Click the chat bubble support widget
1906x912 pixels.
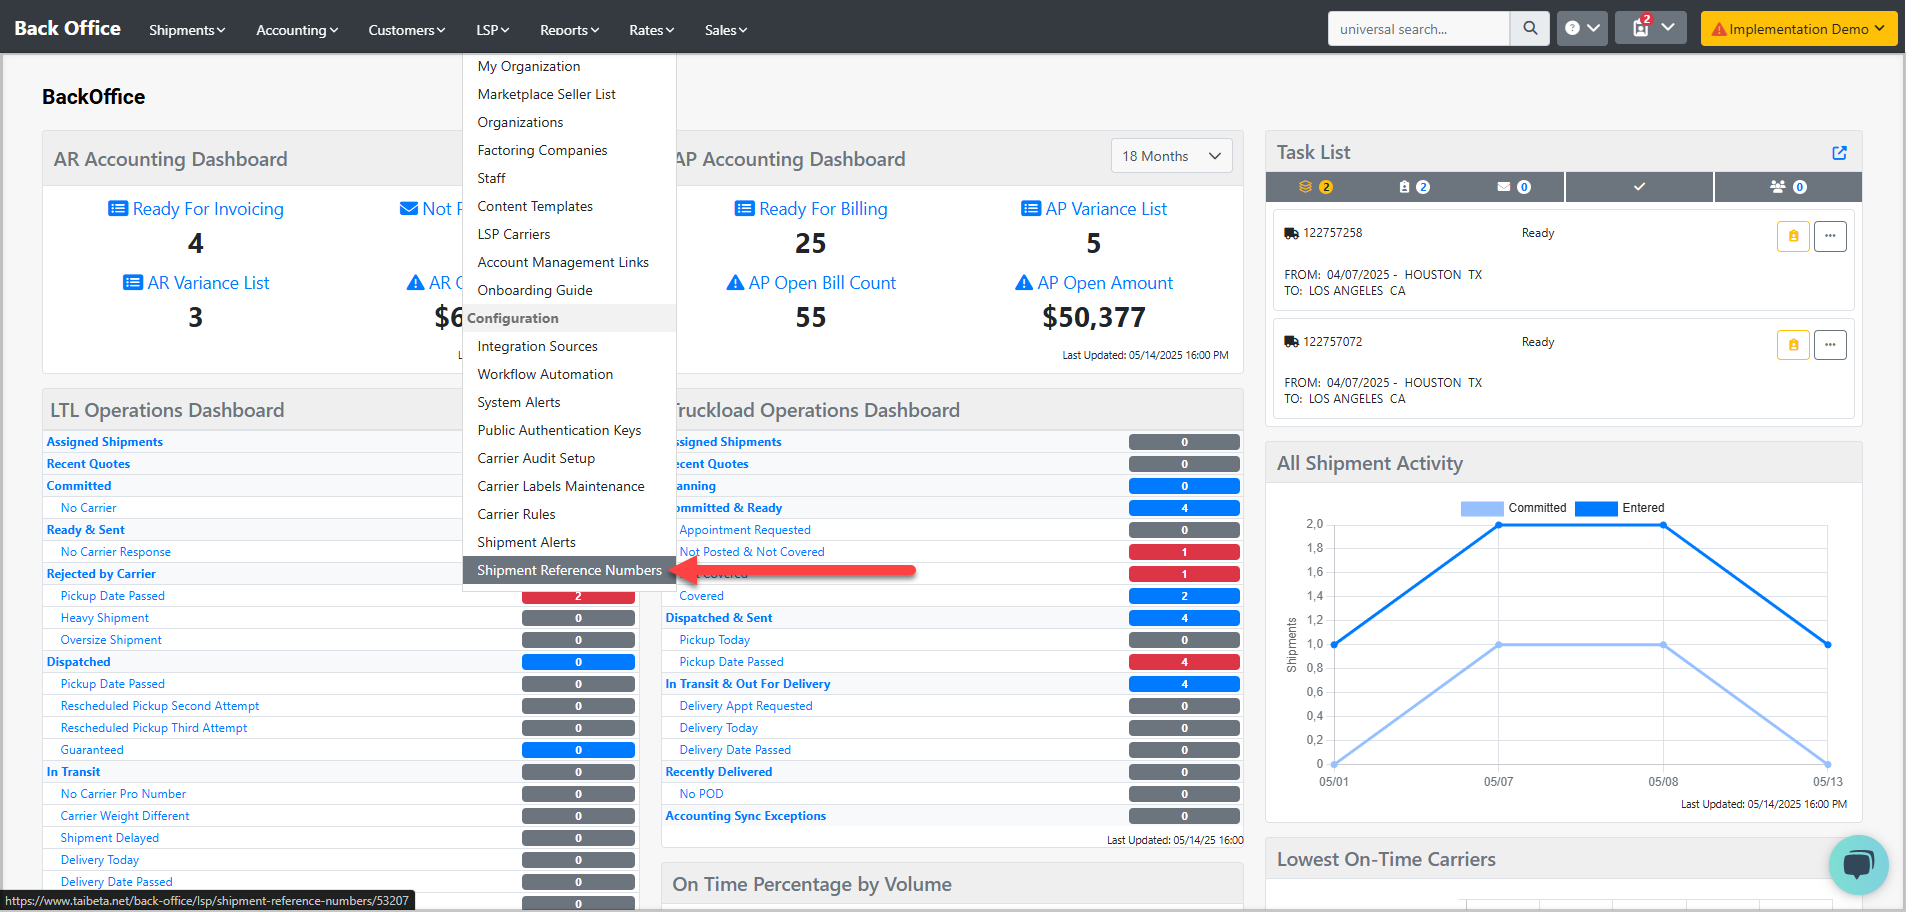coord(1857,865)
